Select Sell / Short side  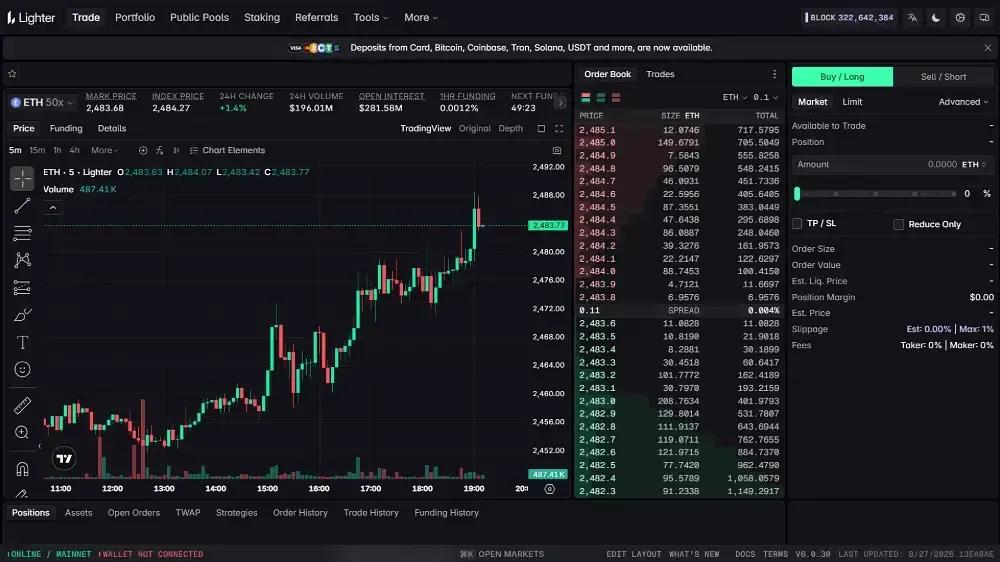point(943,77)
